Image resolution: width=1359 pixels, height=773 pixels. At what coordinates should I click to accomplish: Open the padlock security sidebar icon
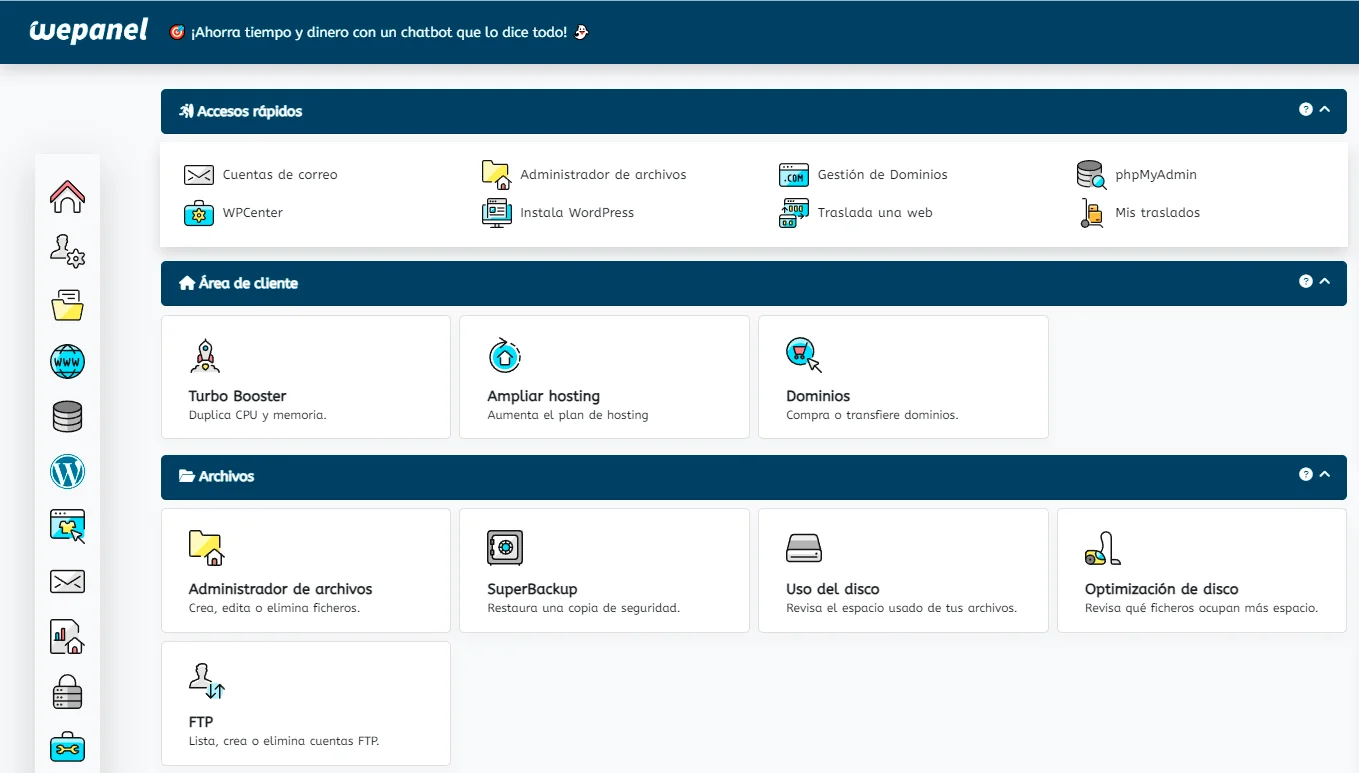(67, 692)
